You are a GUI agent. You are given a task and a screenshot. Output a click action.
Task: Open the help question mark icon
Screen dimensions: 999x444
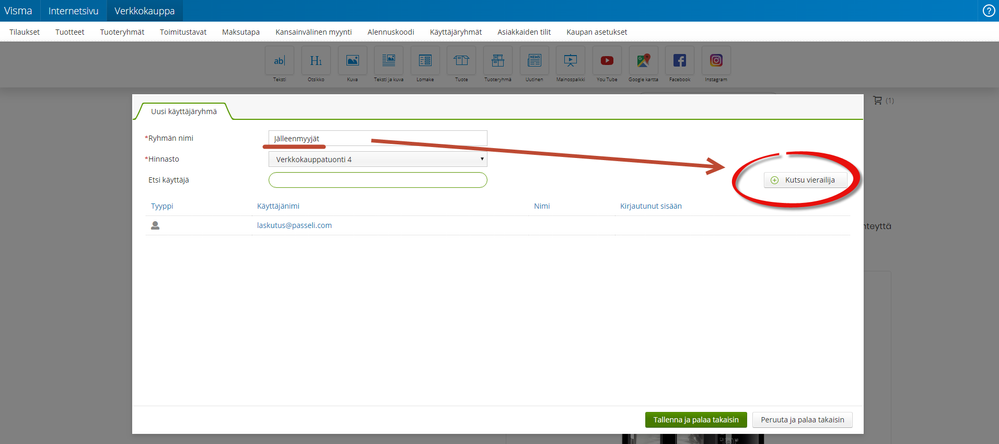[989, 11]
